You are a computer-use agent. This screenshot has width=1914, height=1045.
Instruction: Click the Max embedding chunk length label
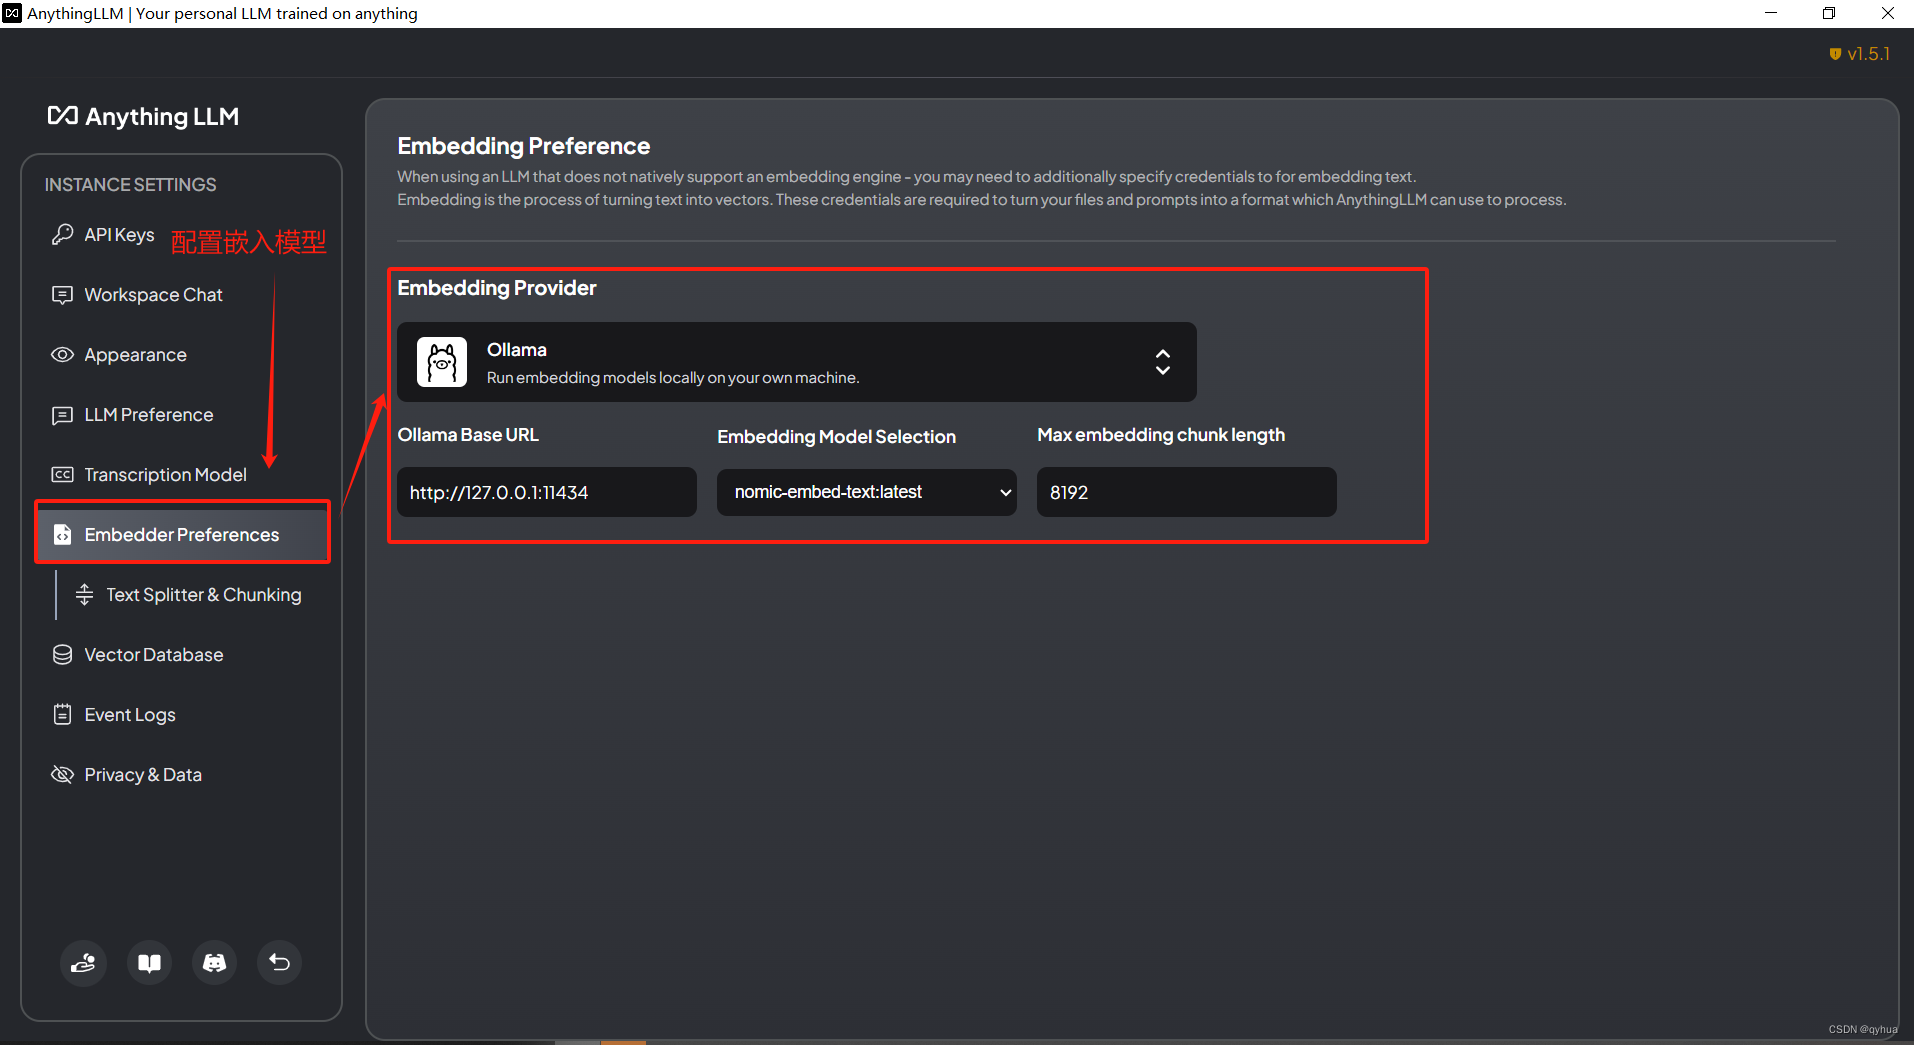tap(1161, 435)
